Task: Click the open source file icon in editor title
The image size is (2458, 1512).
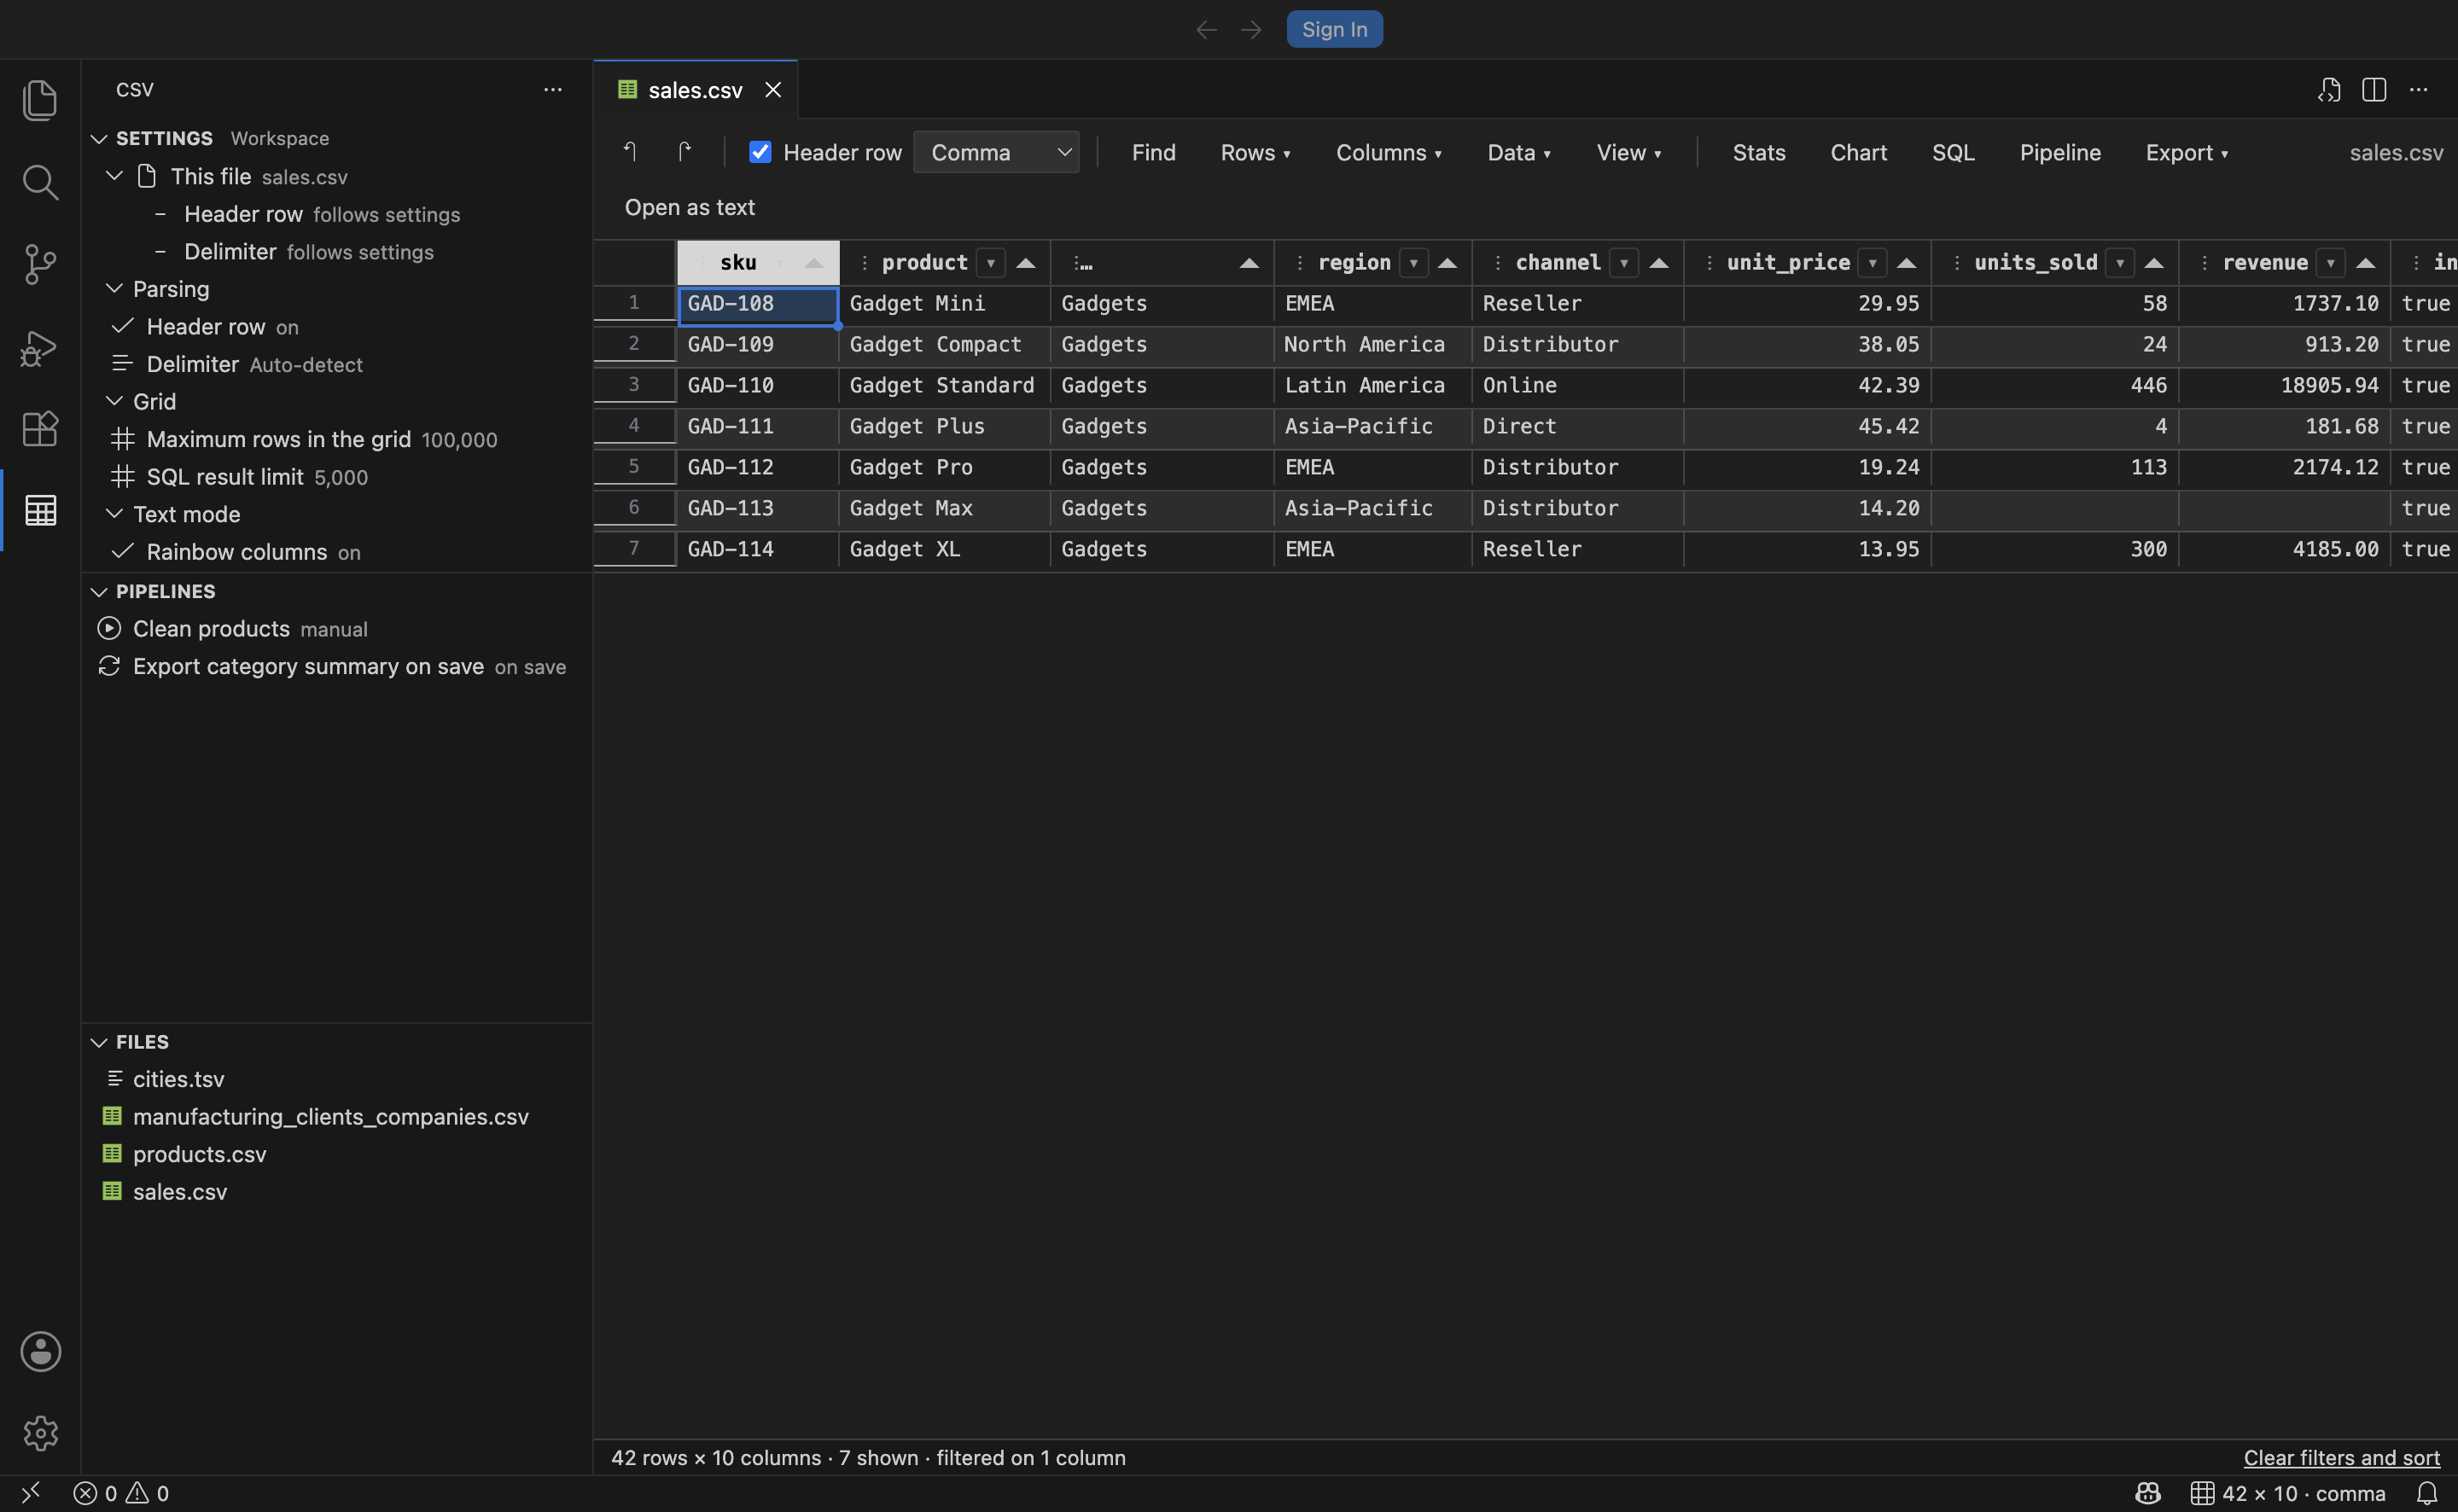Action: [2329, 90]
